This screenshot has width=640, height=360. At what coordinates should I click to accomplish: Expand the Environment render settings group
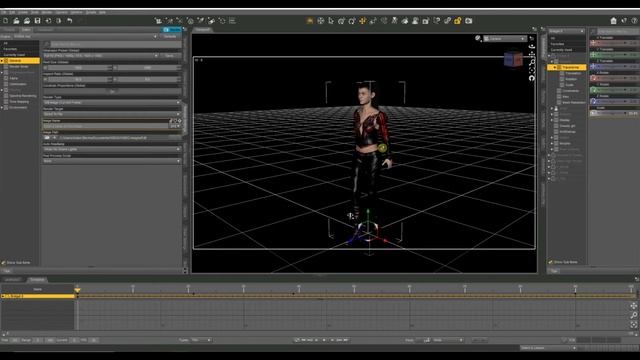(2, 108)
